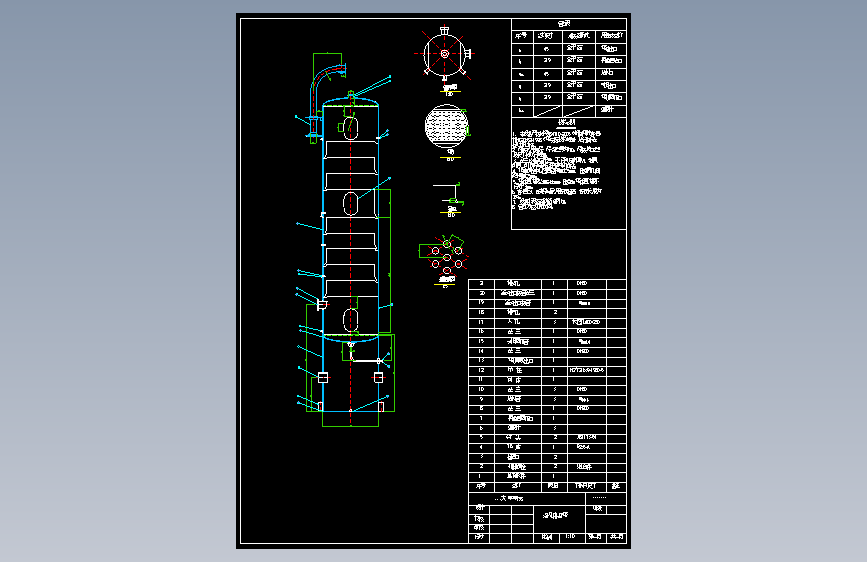Viewport: 867px width, 562px height.
Task: Click the 1:10 scale cell in title block
Action: click(571, 537)
